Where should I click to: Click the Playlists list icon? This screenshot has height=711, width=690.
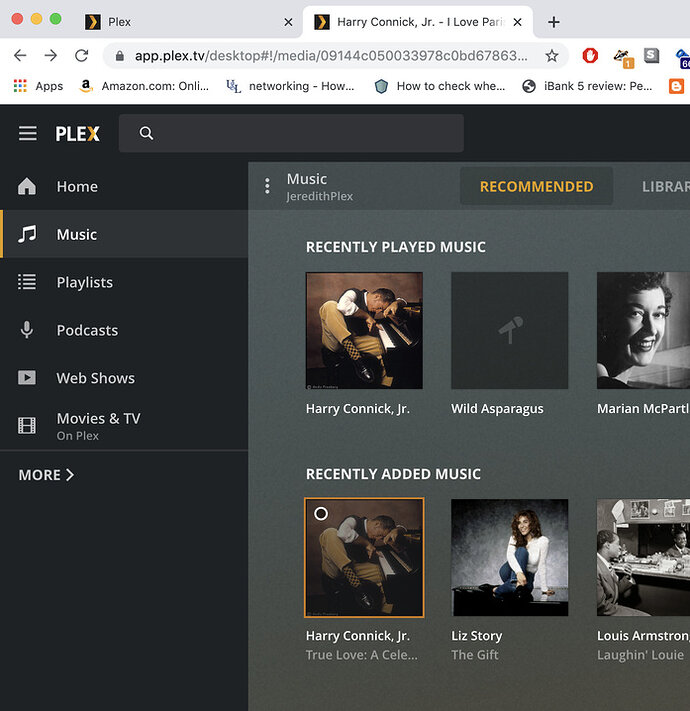[x=27, y=282]
